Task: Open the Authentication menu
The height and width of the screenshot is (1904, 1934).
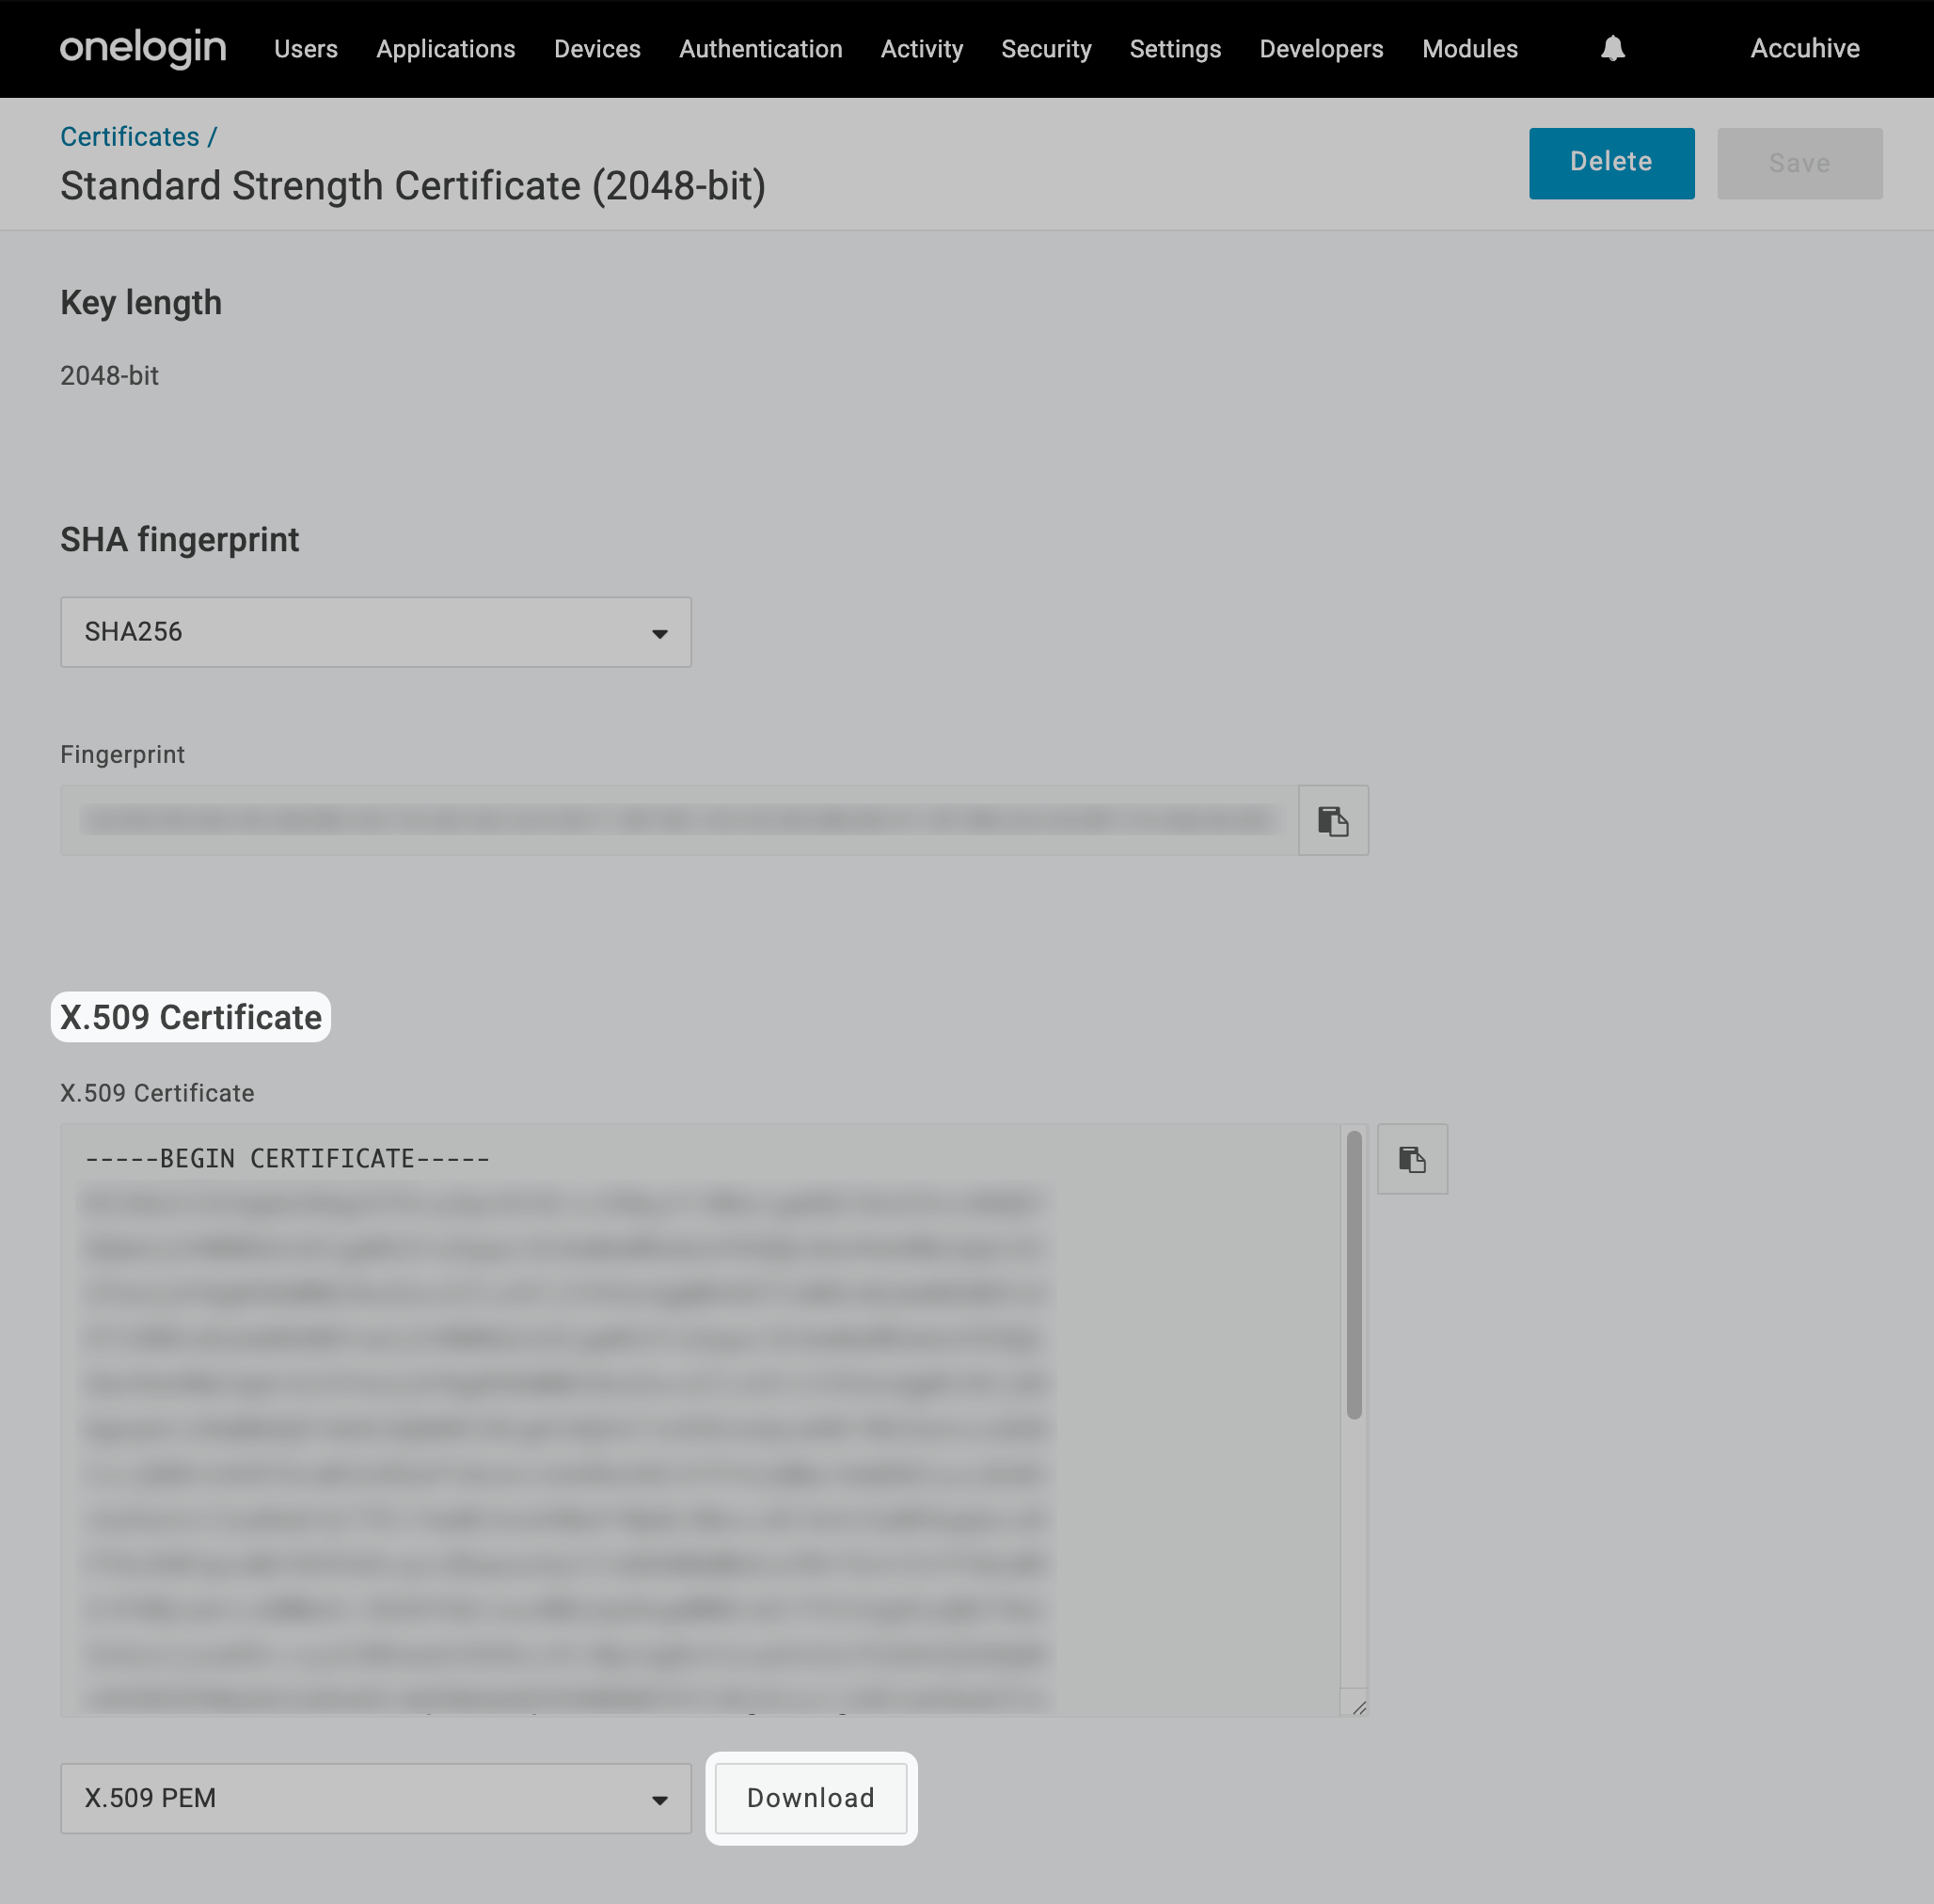Action: tap(761, 49)
